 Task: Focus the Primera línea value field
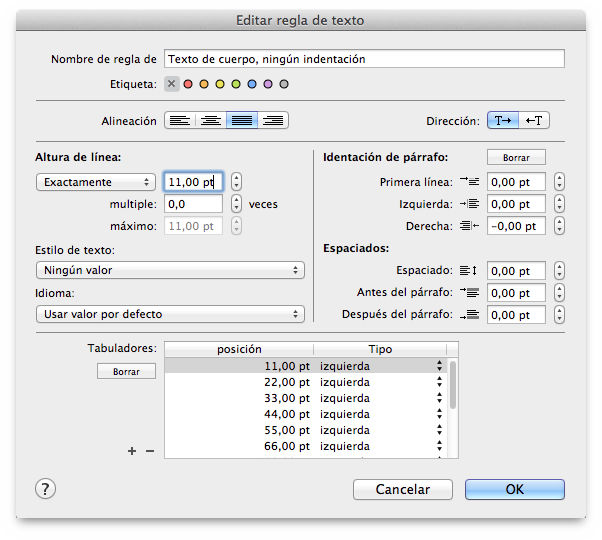coord(516,182)
